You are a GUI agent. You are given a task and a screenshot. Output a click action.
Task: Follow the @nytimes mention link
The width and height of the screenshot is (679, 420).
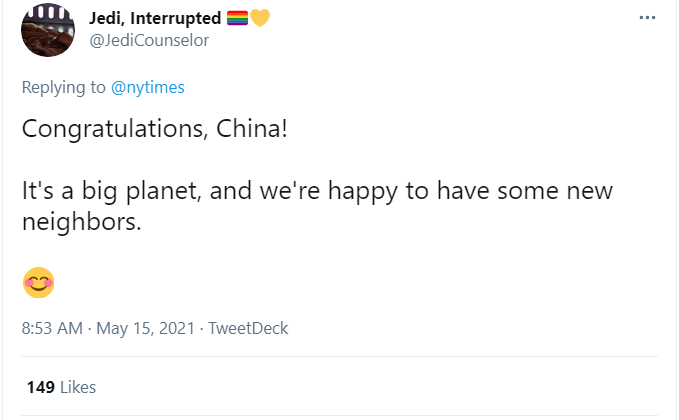147,87
